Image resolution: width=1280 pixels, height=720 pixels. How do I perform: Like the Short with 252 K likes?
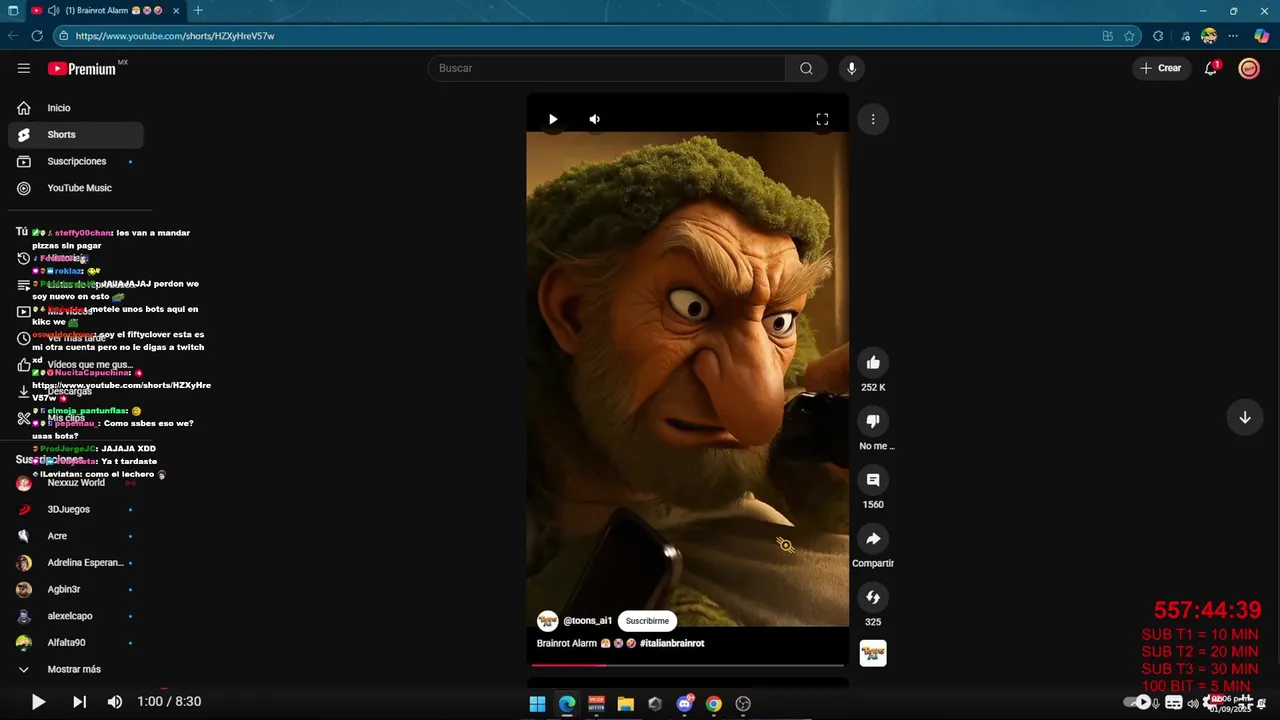(873, 363)
